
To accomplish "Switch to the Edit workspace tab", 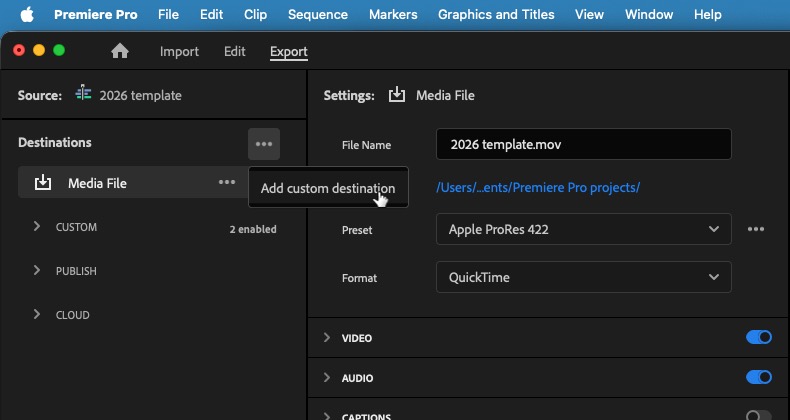I will coord(235,51).
